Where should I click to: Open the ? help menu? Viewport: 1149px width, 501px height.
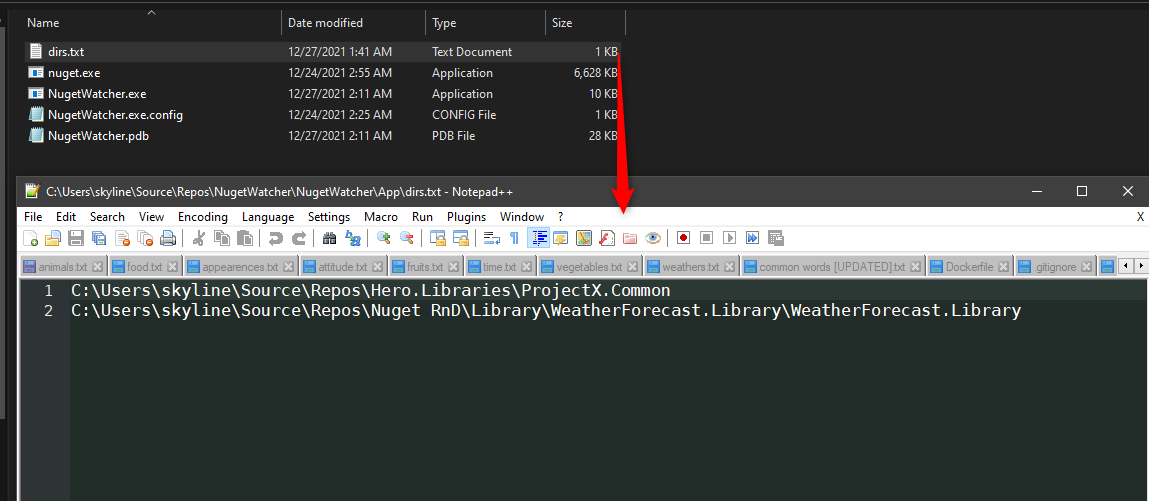point(561,217)
